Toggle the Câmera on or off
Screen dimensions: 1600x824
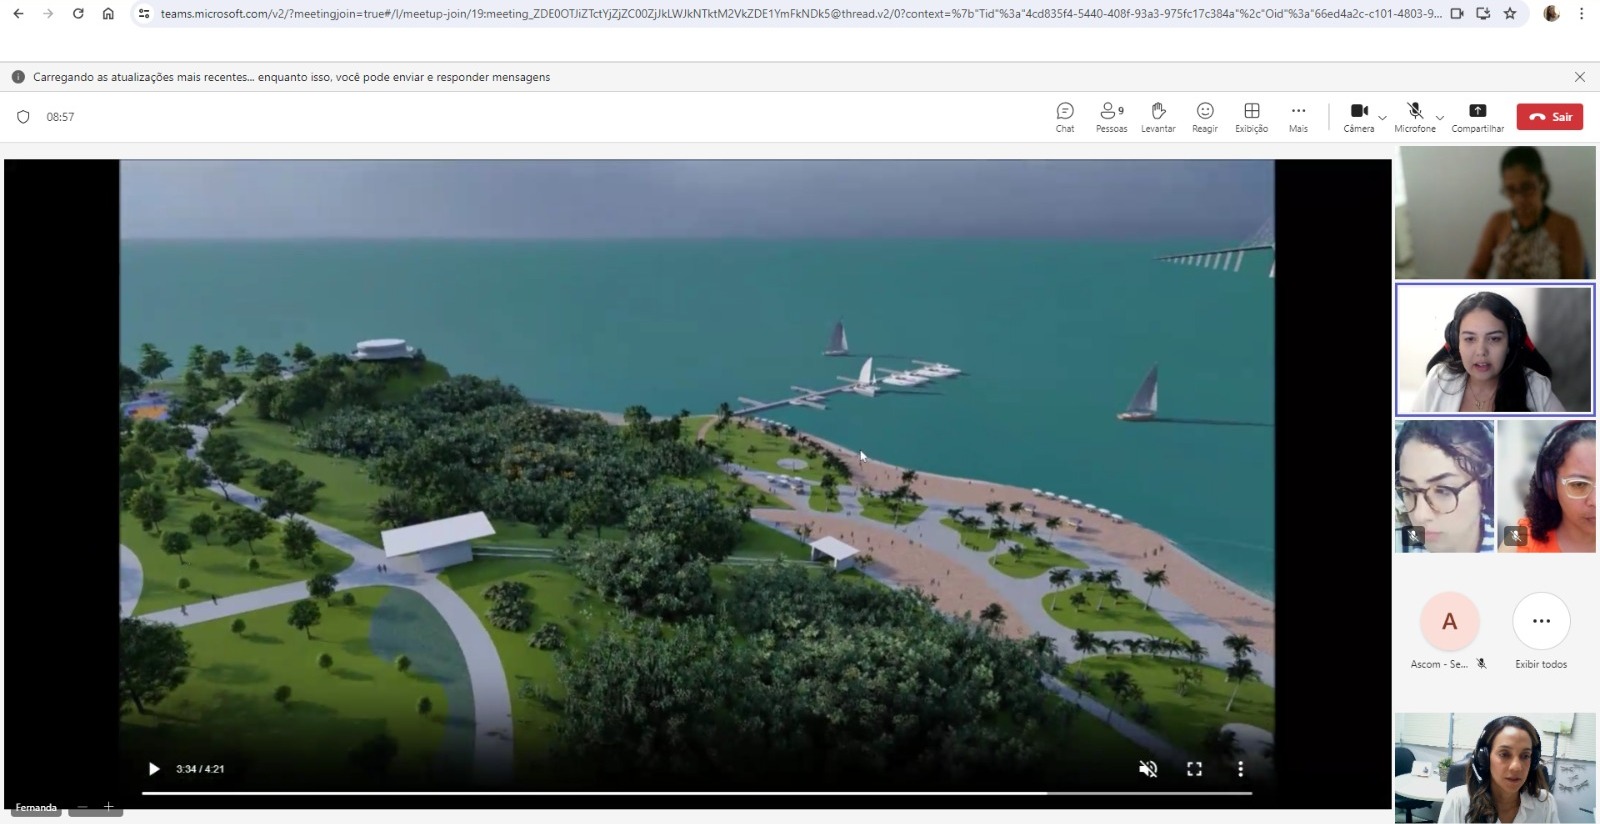click(1358, 116)
